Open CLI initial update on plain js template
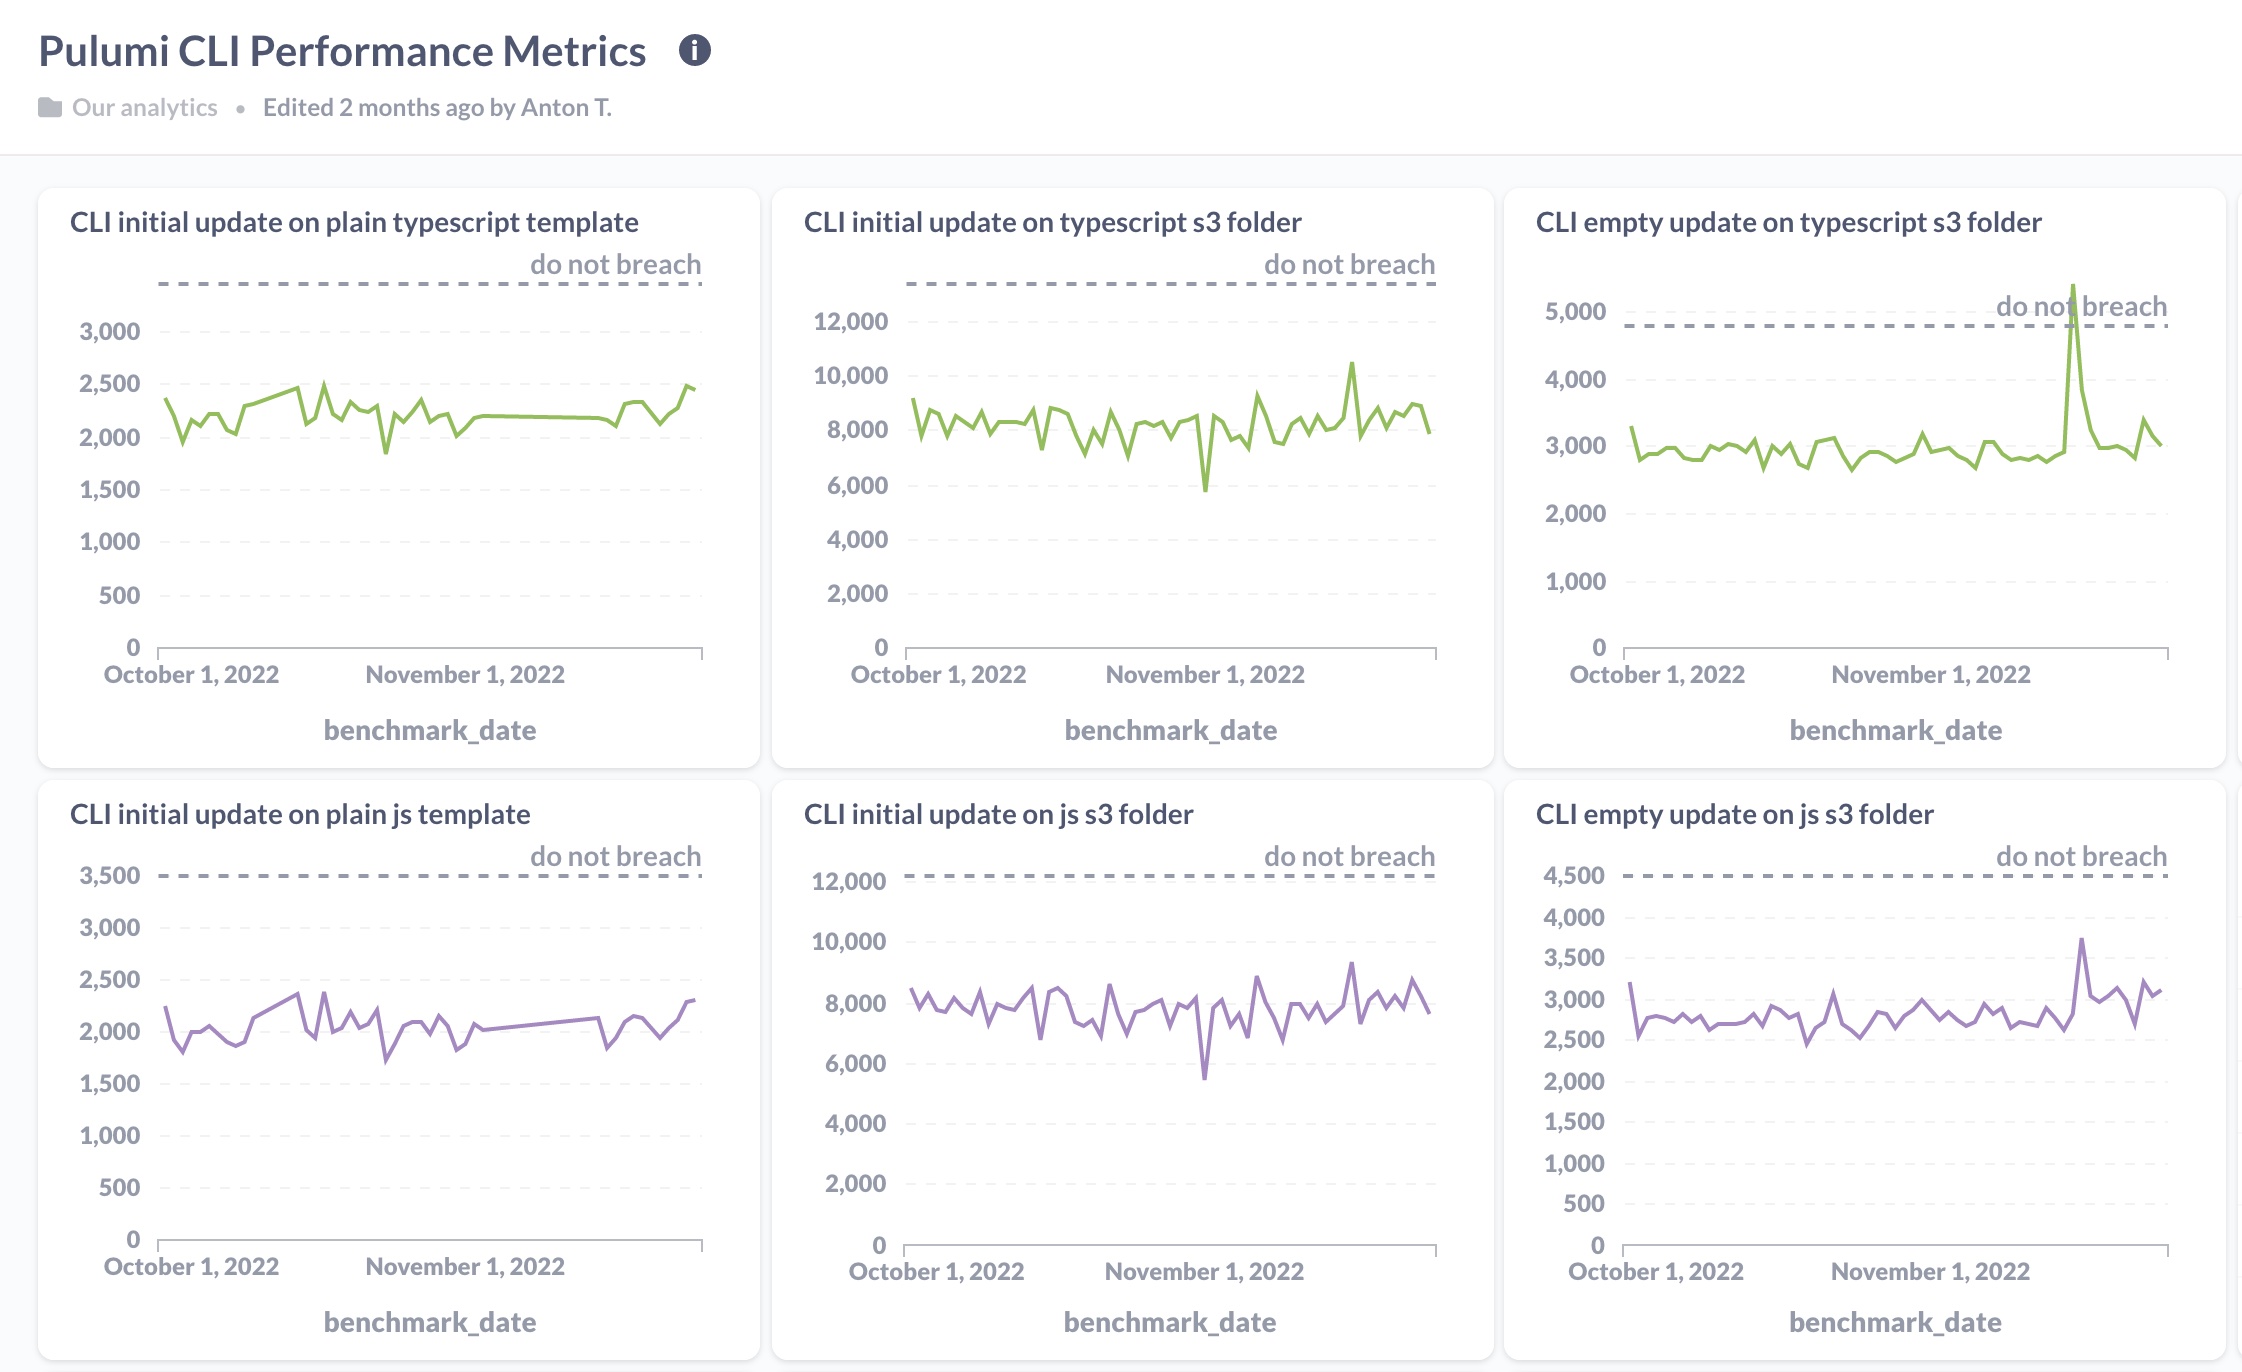2242x1372 pixels. pyautogui.click(x=300, y=814)
